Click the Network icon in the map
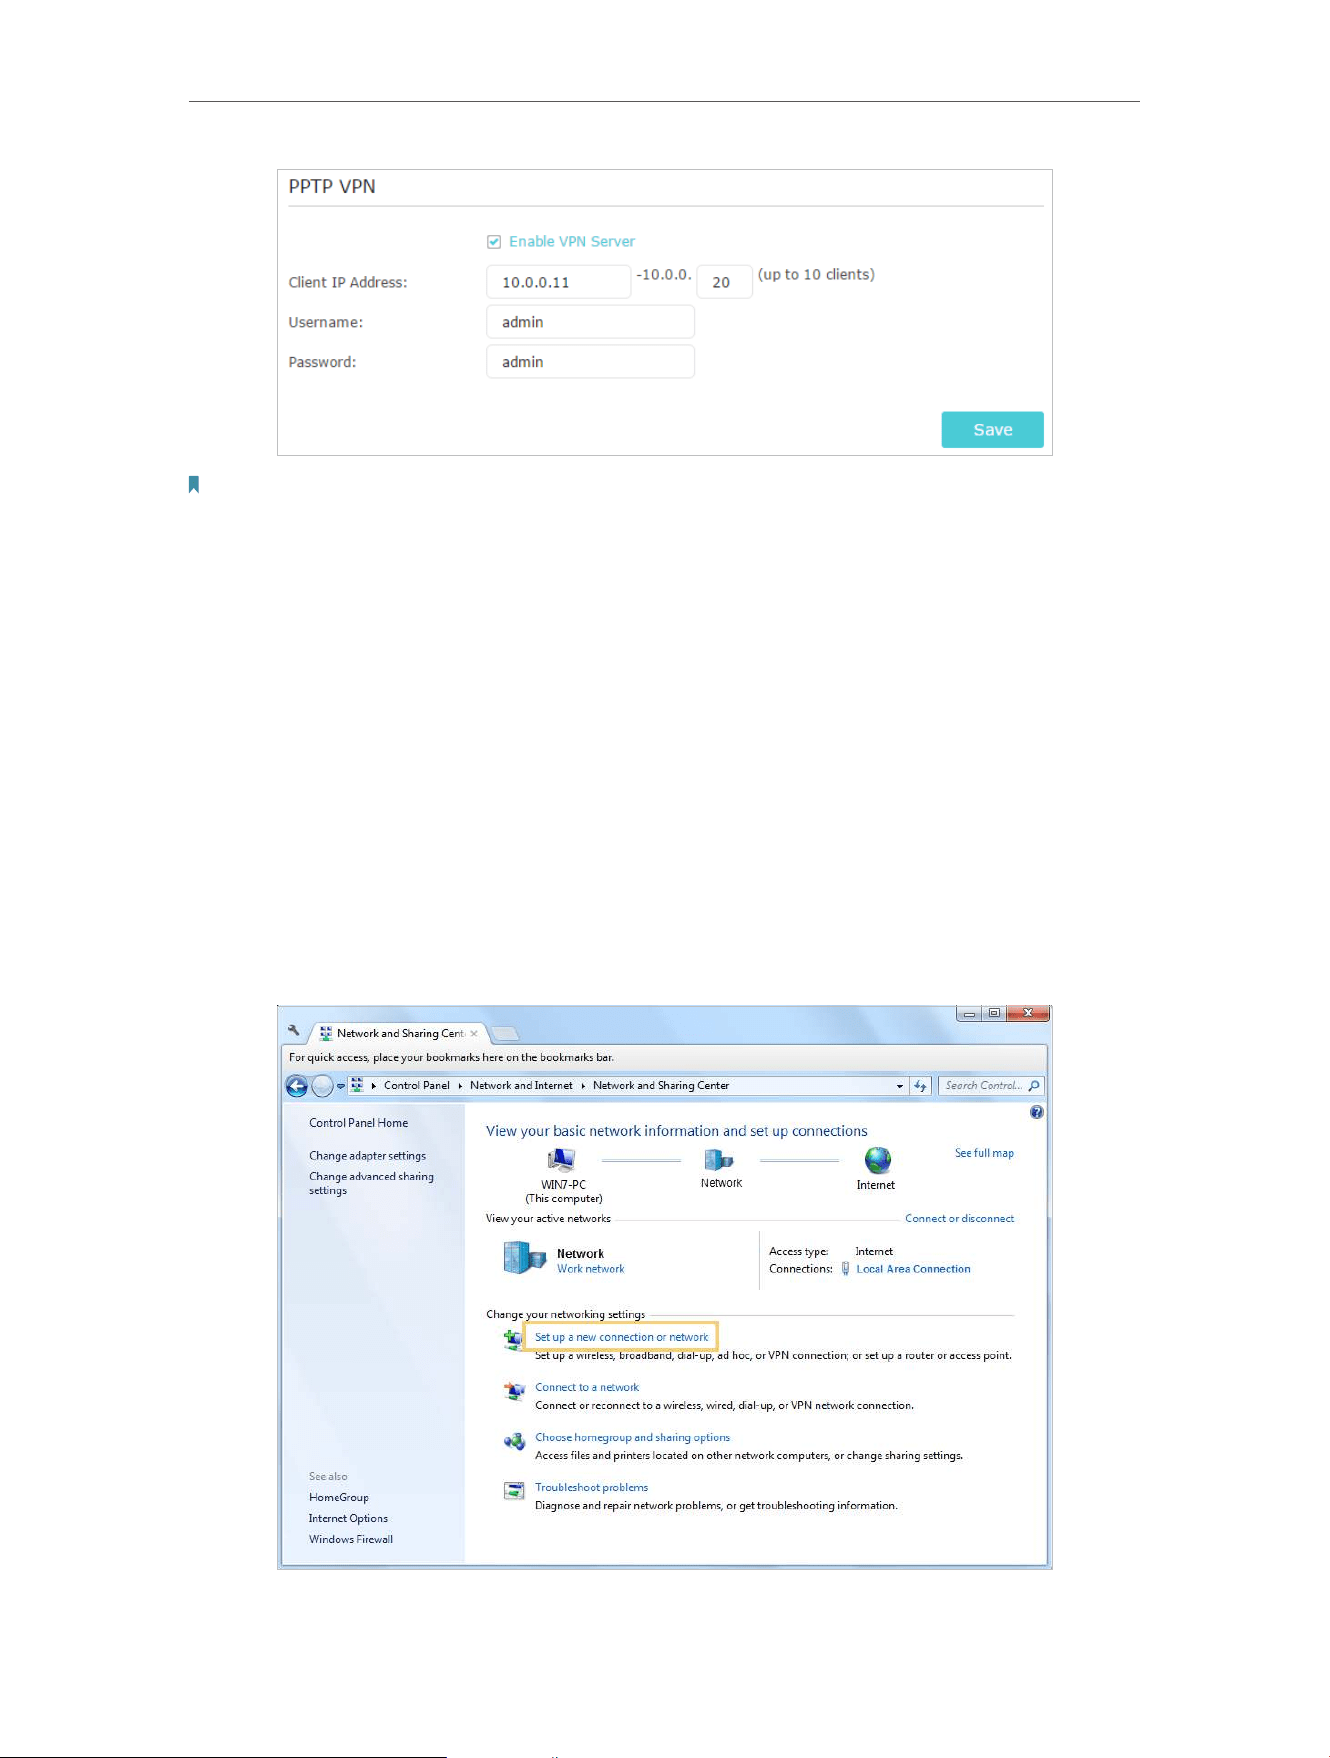Viewport: 1330px width, 1758px height. coord(719,1160)
